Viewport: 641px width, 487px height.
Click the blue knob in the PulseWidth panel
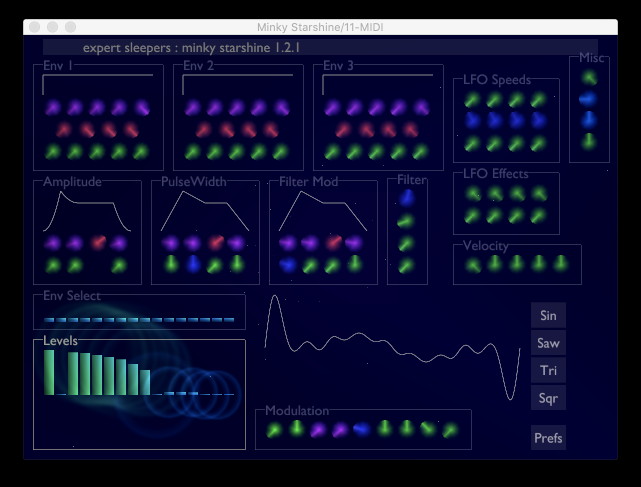point(193,264)
